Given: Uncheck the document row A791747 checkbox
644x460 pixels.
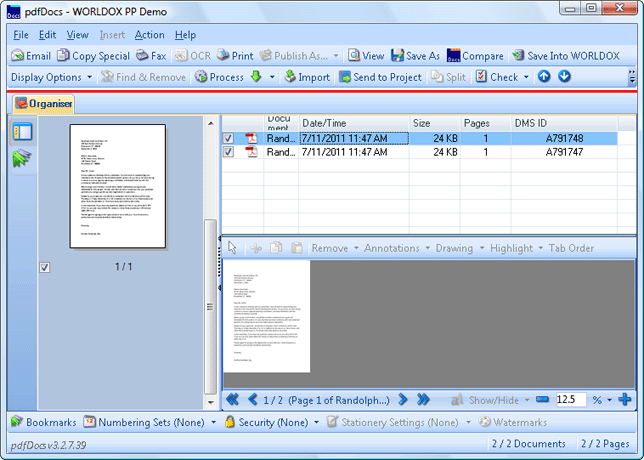Looking at the screenshot, I should pos(228,152).
